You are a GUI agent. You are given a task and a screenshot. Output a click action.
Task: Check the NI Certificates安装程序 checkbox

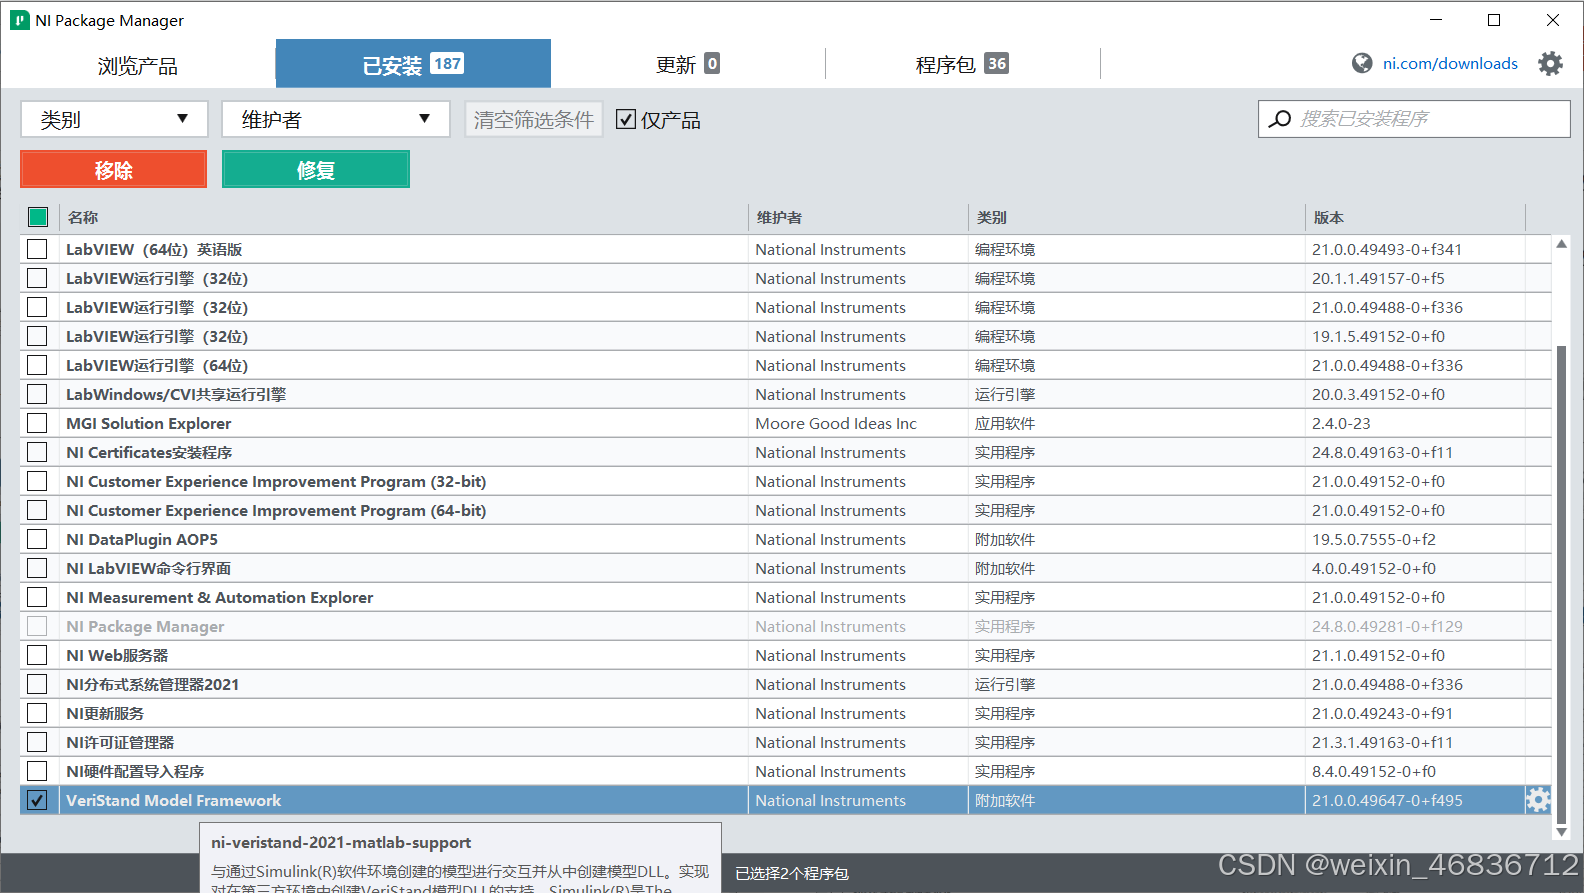pos(37,452)
